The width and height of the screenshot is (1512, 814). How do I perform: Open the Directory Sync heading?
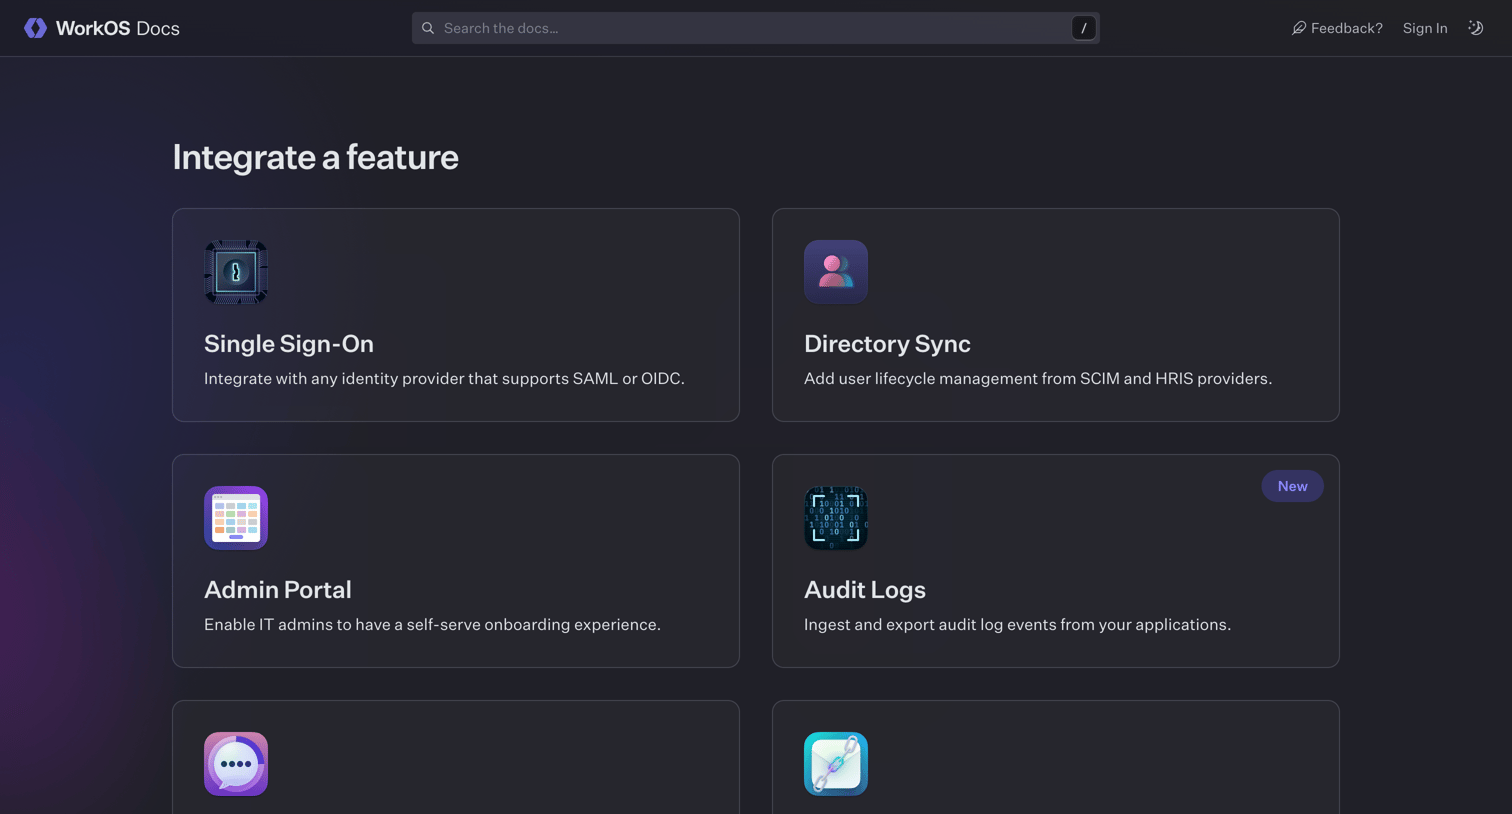pyautogui.click(x=887, y=343)
